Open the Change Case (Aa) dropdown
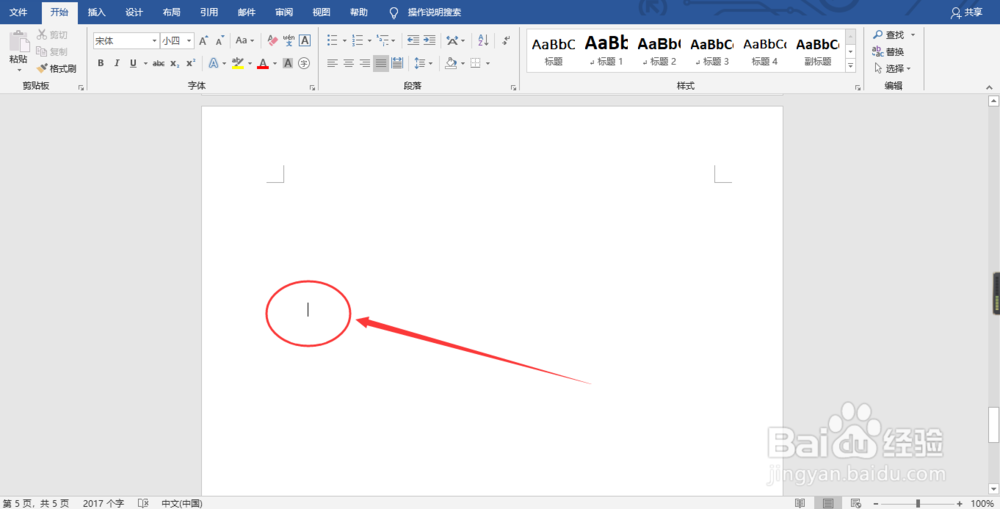 [244, 41]
